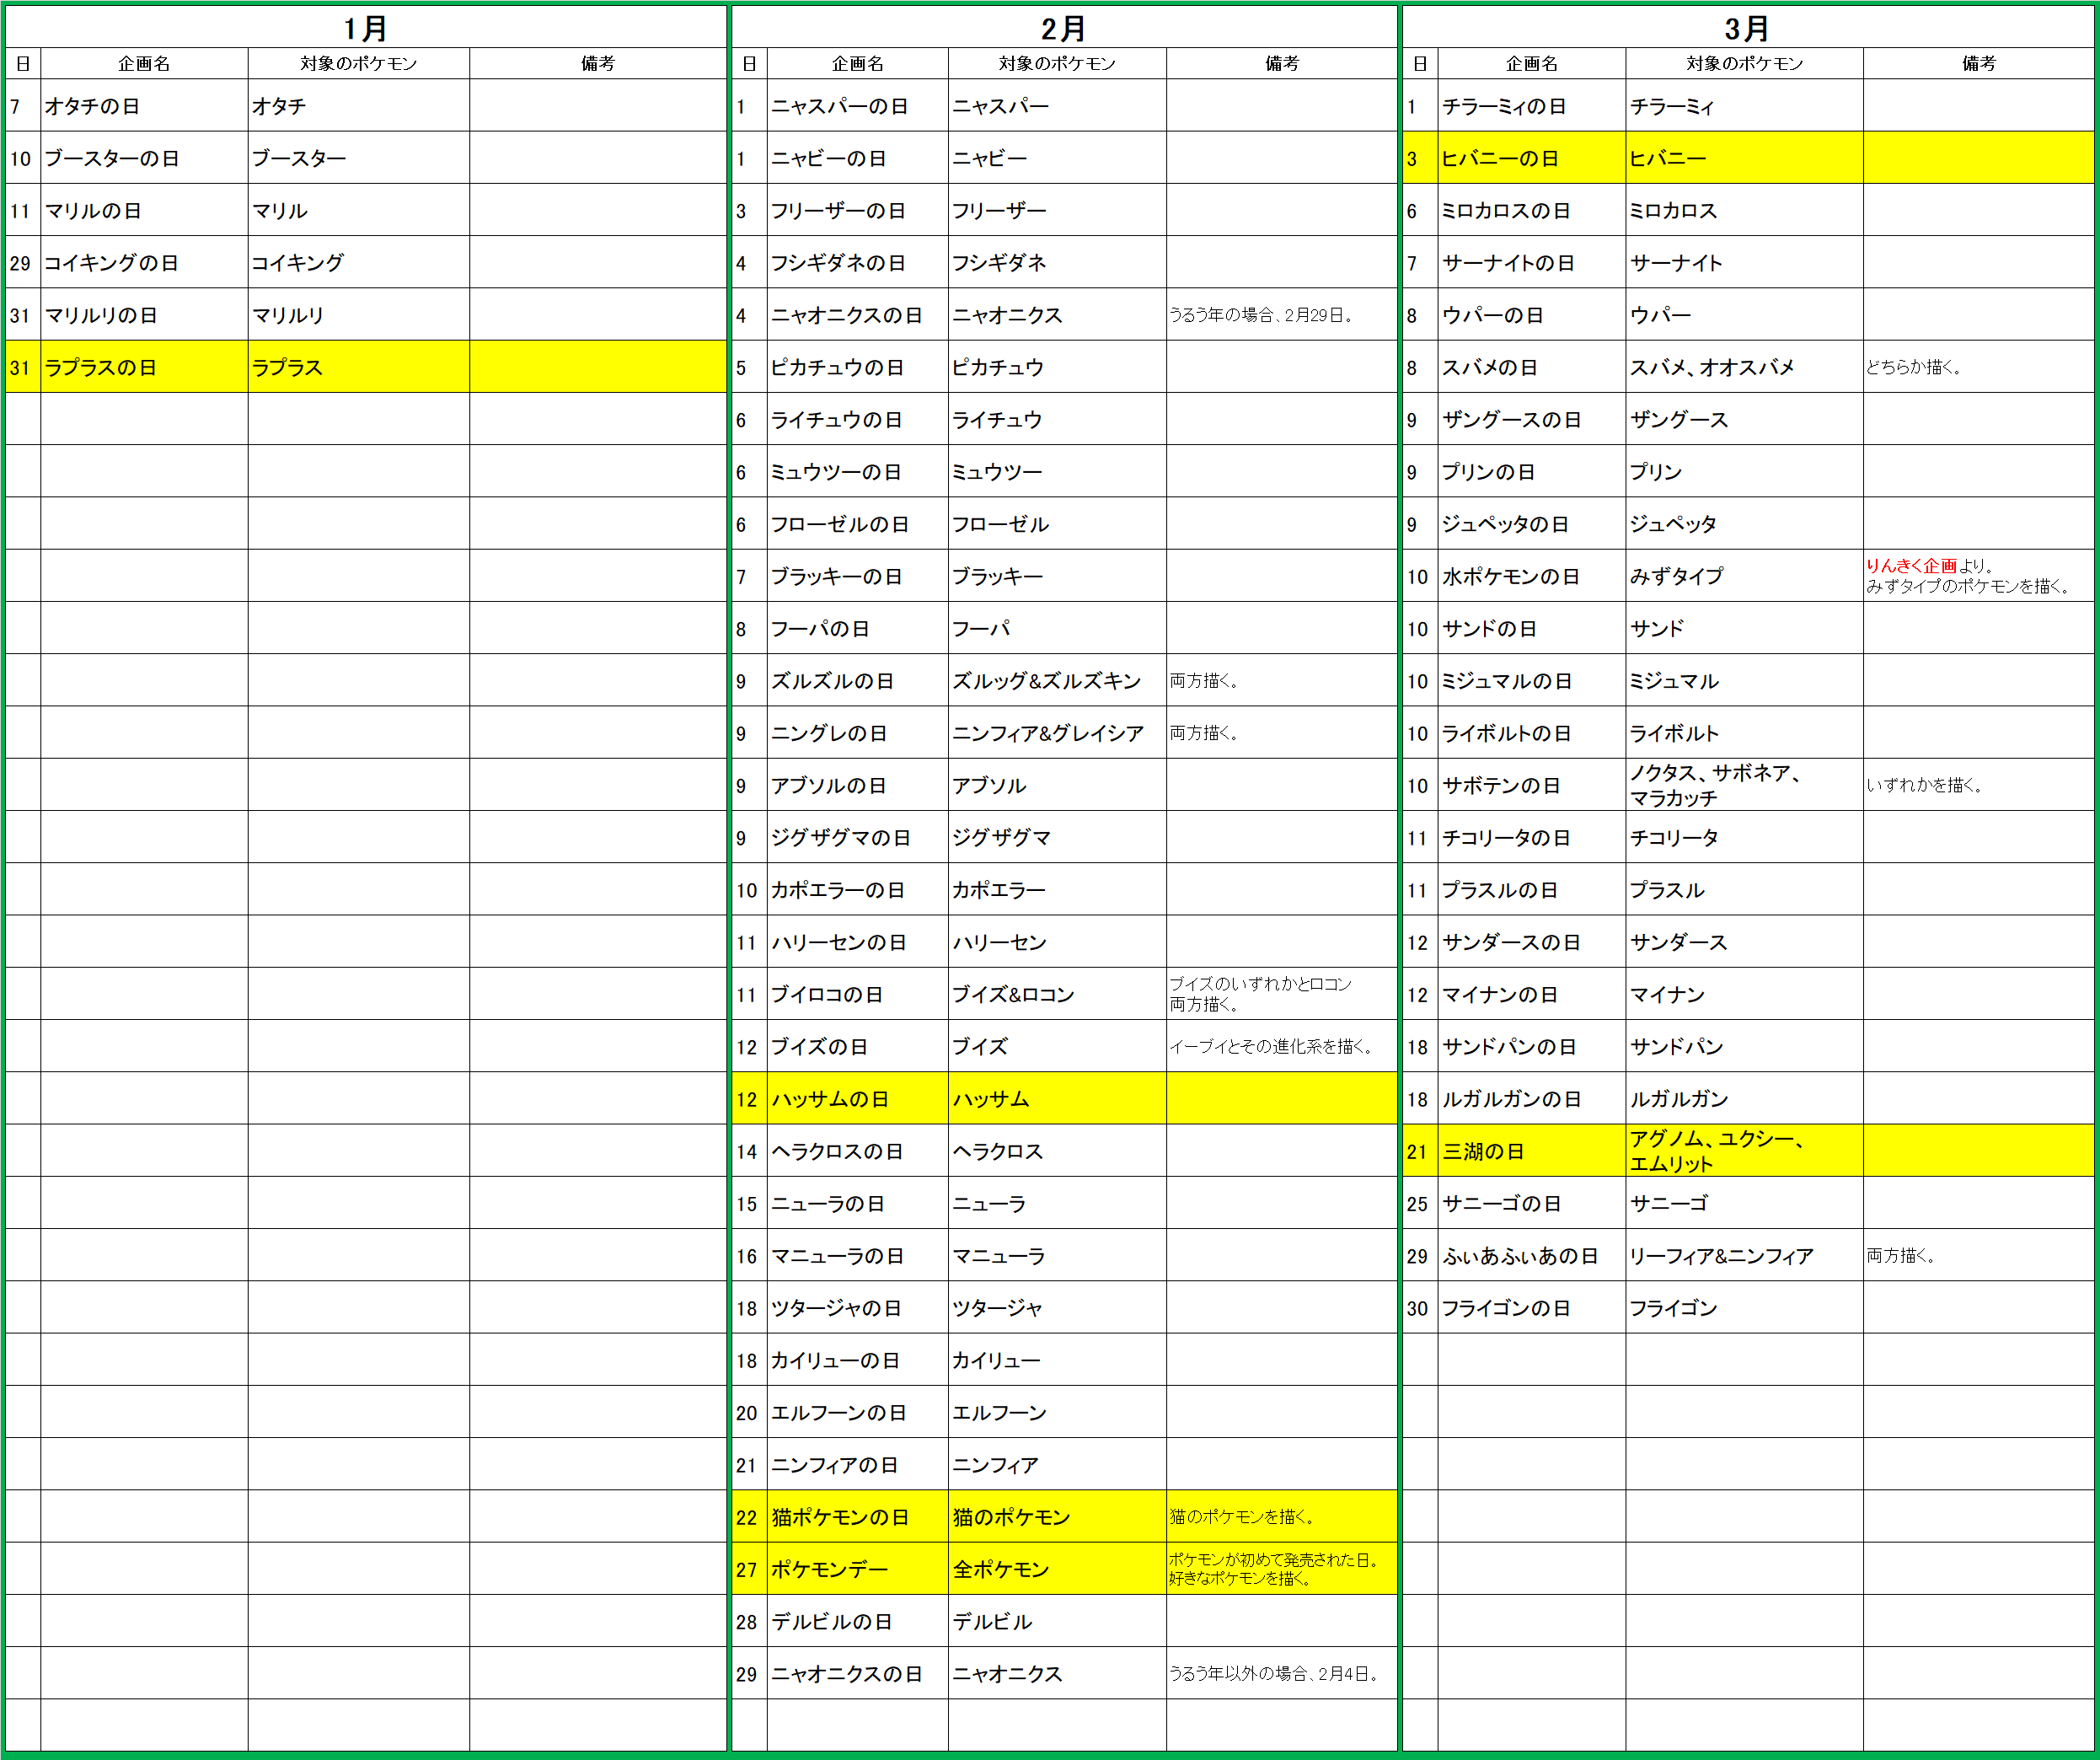Click the 1月 month header
2100x1760 pixels.
[365, 28]
